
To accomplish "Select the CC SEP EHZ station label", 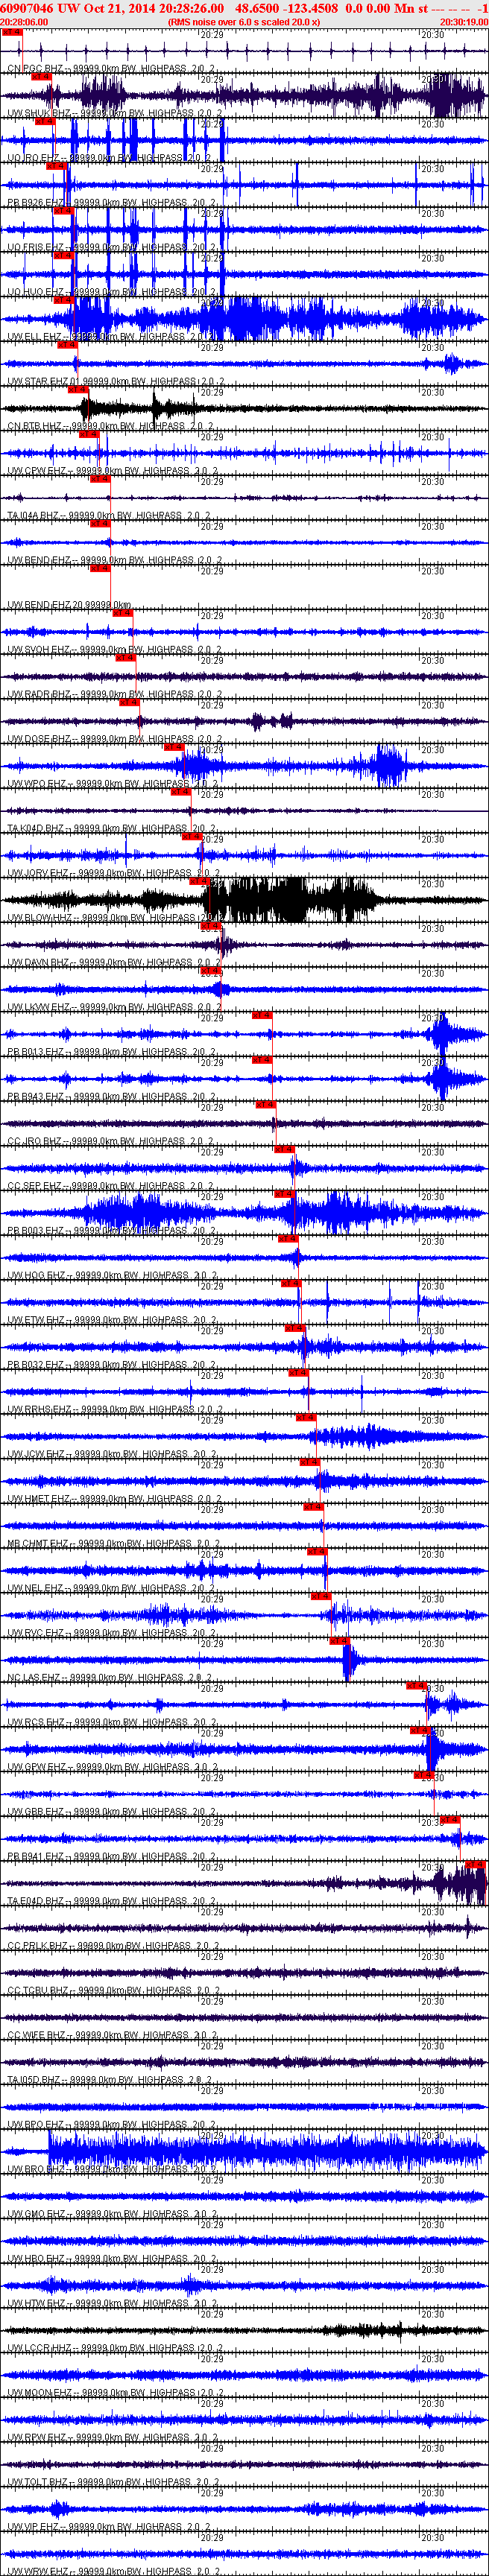I will 111,1187.
